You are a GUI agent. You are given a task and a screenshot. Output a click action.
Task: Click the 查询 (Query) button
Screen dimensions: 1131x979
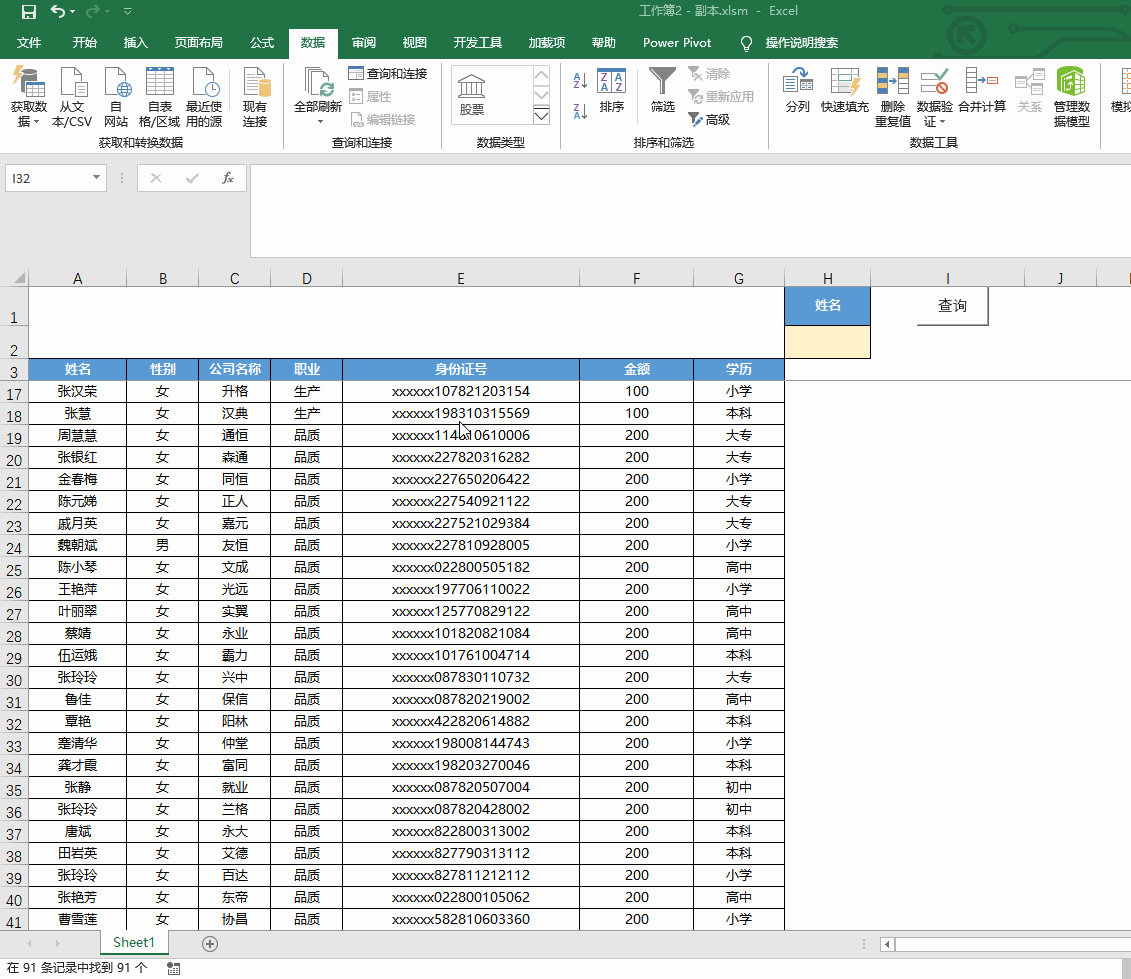coord(952,306)
